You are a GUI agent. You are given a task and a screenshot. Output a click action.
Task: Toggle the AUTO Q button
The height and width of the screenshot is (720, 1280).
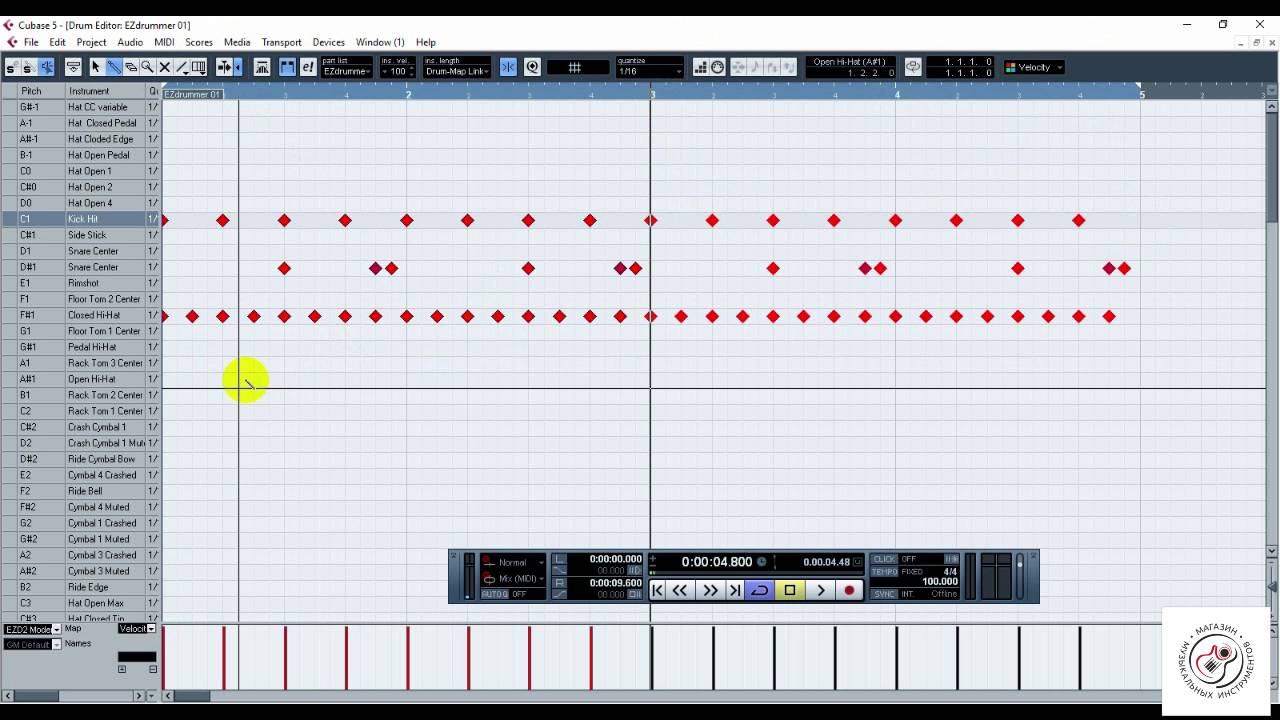[x=495, y=594]
